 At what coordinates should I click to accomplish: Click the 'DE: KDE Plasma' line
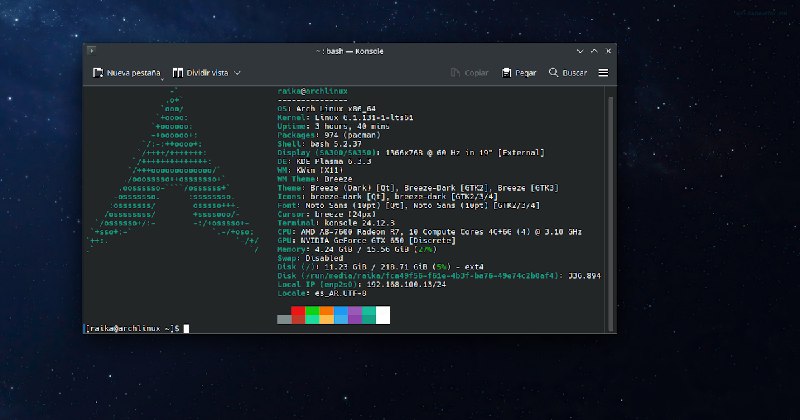click(x=324, y=161)
